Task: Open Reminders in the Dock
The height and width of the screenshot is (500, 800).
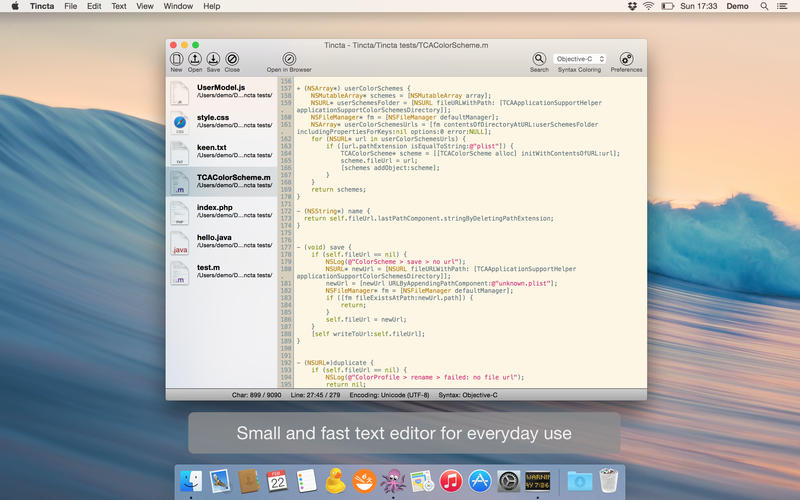Action: tap(306, 481)
